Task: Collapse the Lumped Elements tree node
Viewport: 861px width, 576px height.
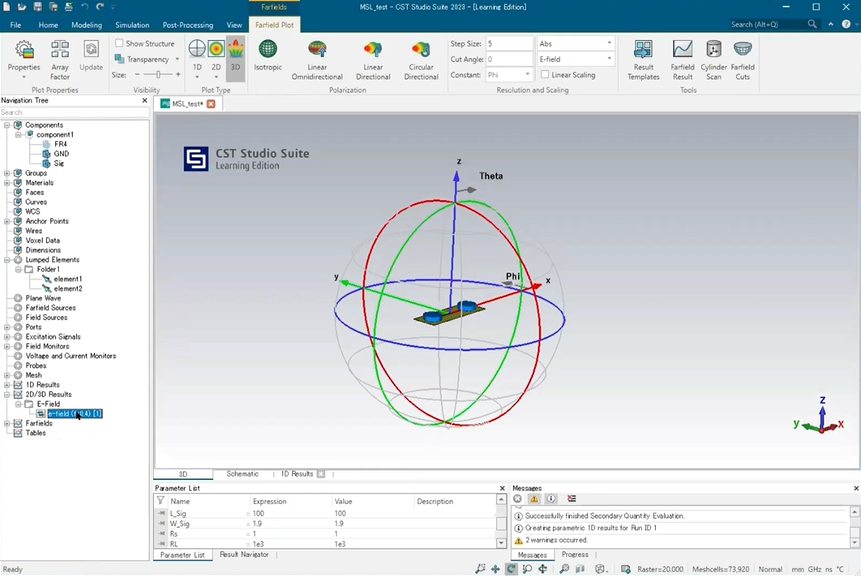Action: click(7, 260)
